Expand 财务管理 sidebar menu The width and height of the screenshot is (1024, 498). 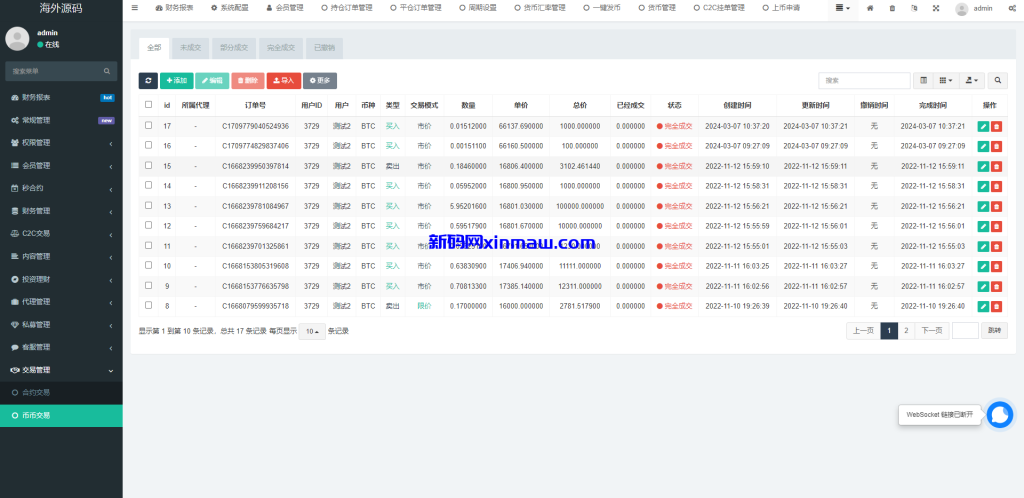61,211
